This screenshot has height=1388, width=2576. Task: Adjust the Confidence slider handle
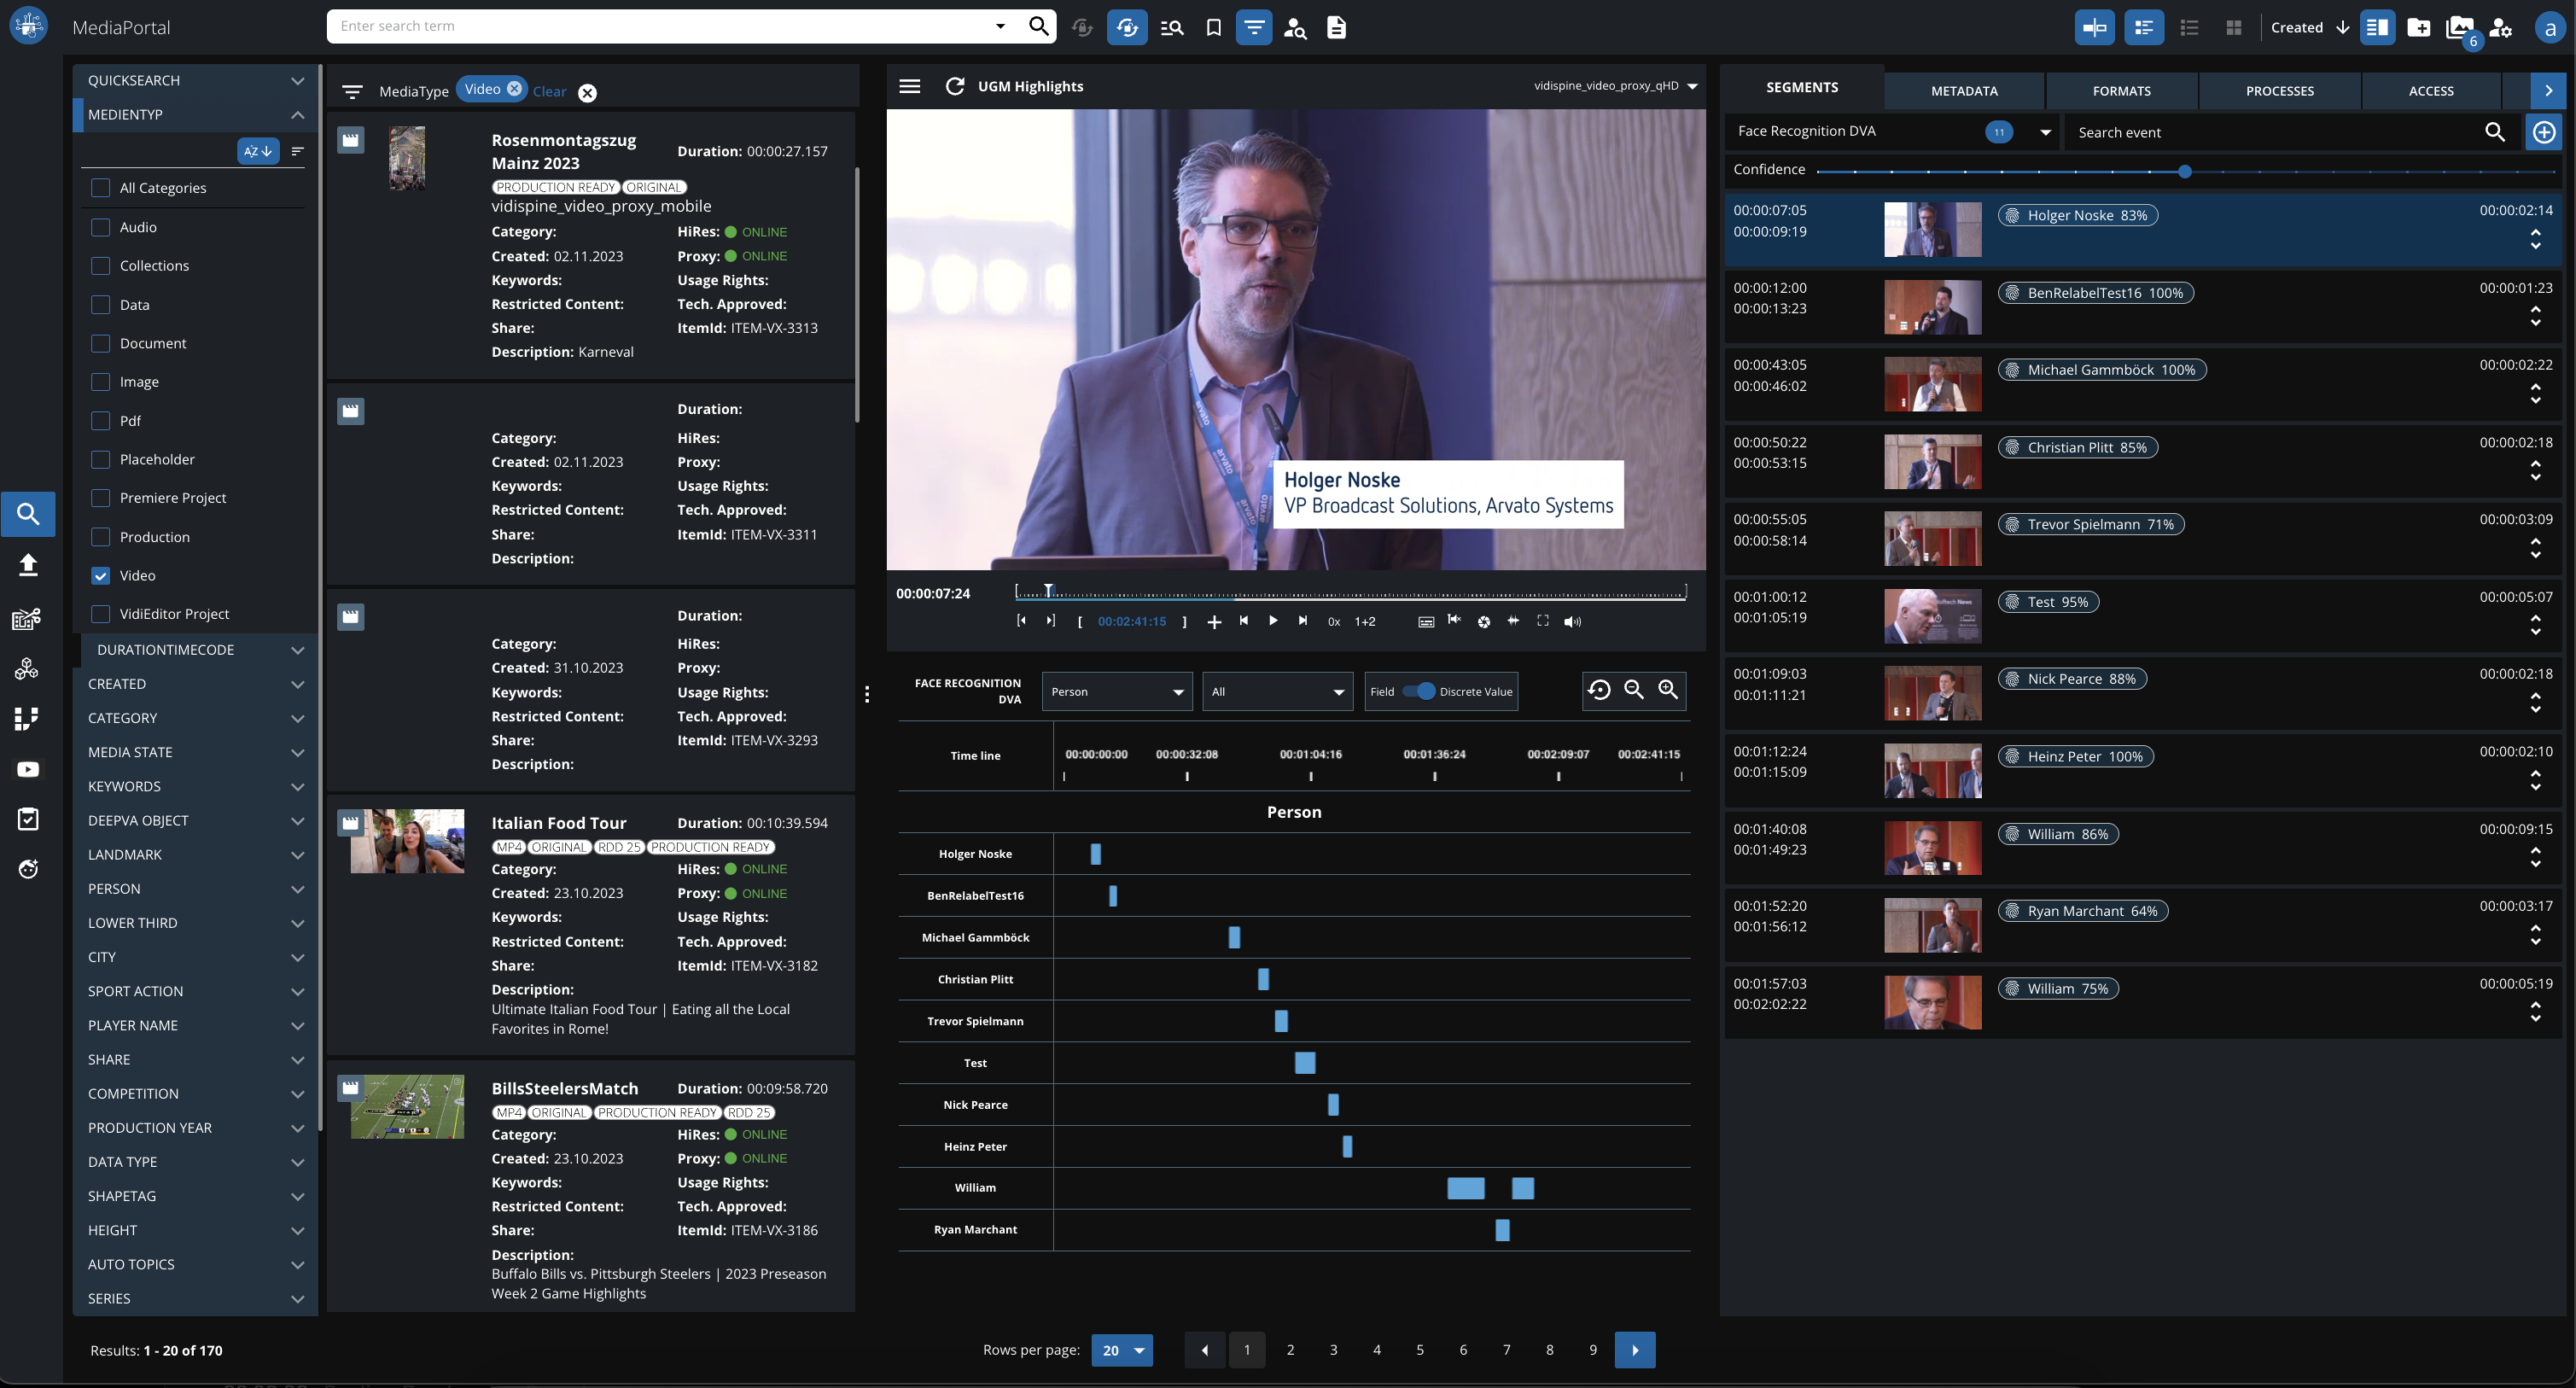pyautogui.click(x=2185, y=171)
